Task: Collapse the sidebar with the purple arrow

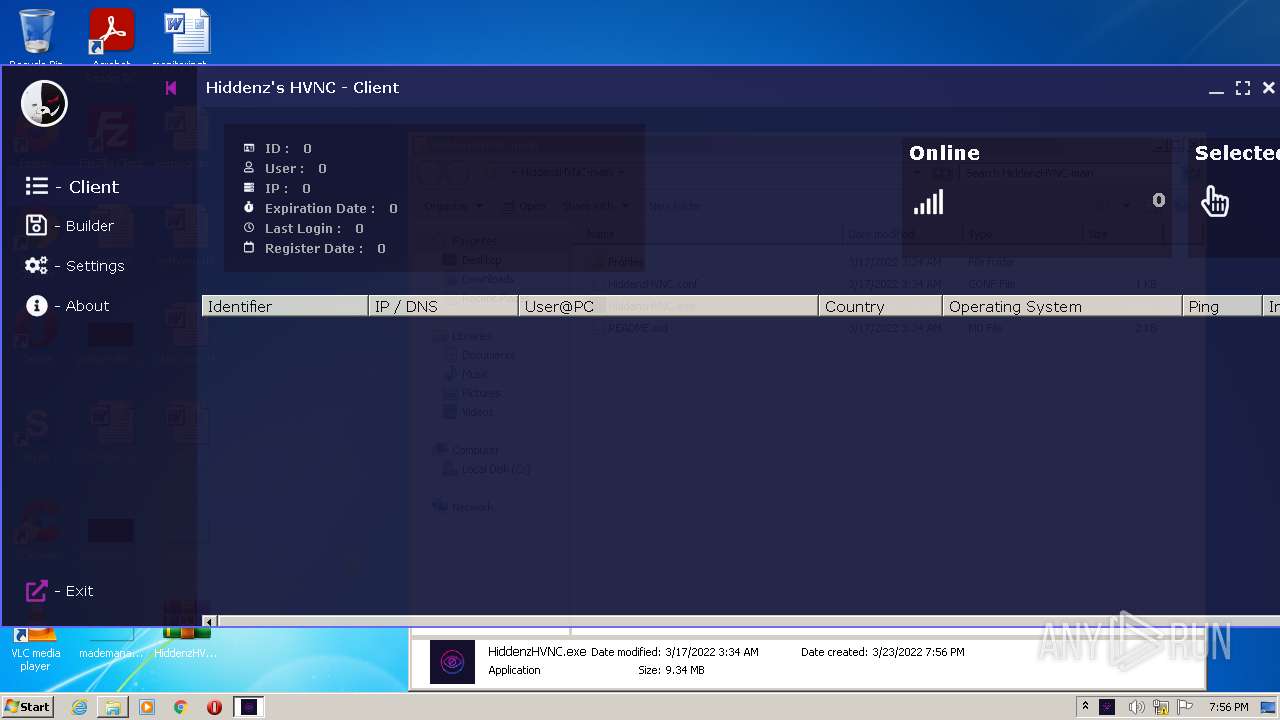Action: [171, 88]
